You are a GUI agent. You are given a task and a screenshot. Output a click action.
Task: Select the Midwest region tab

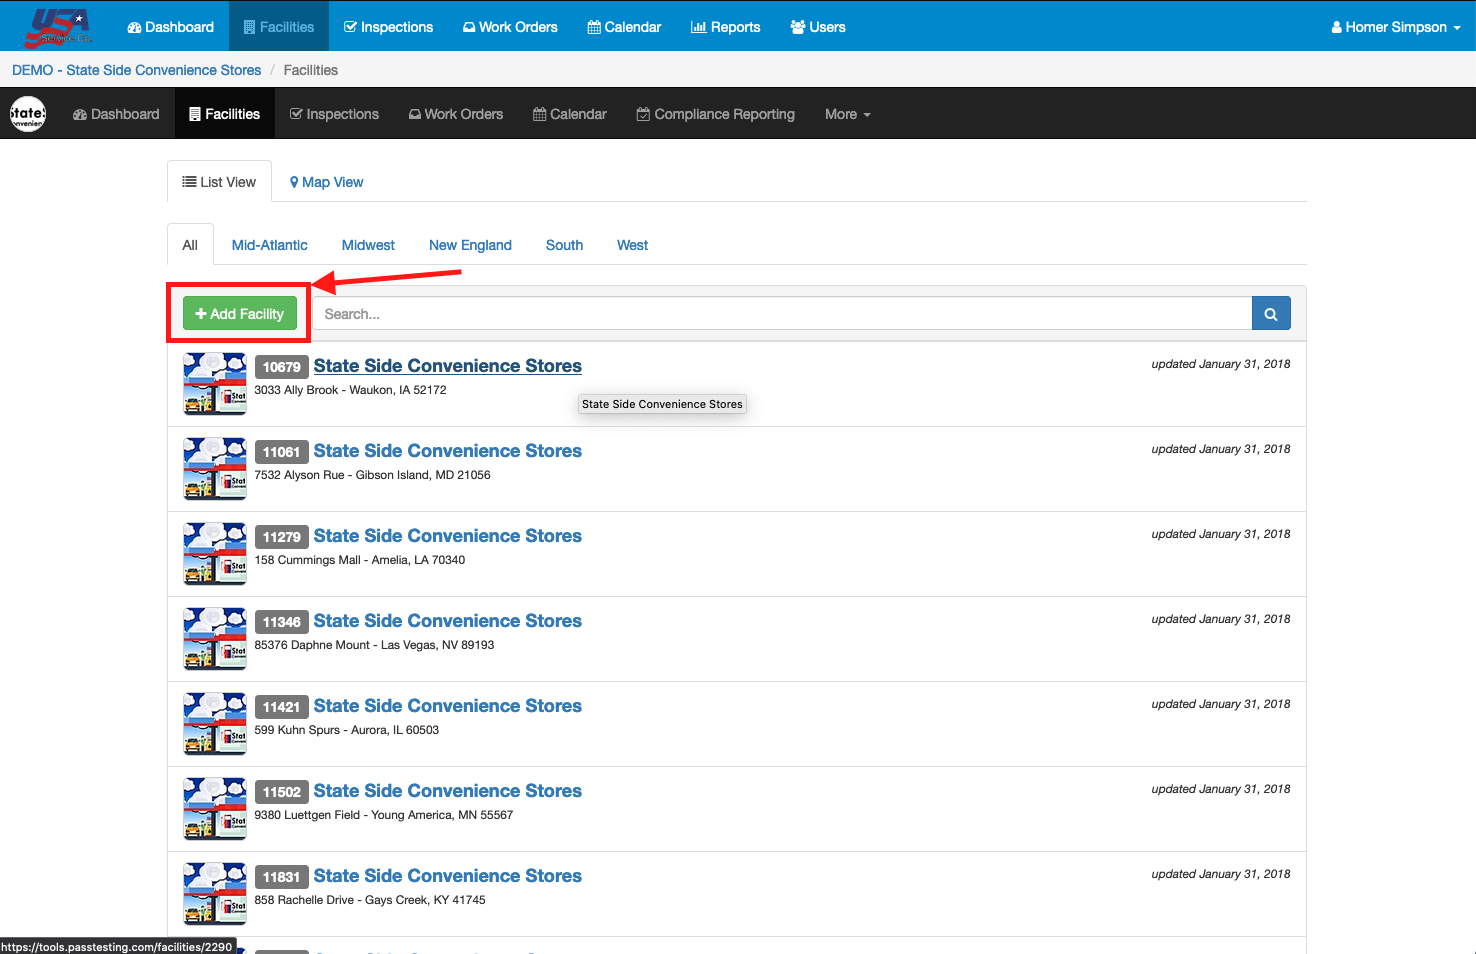click(368, 245)
